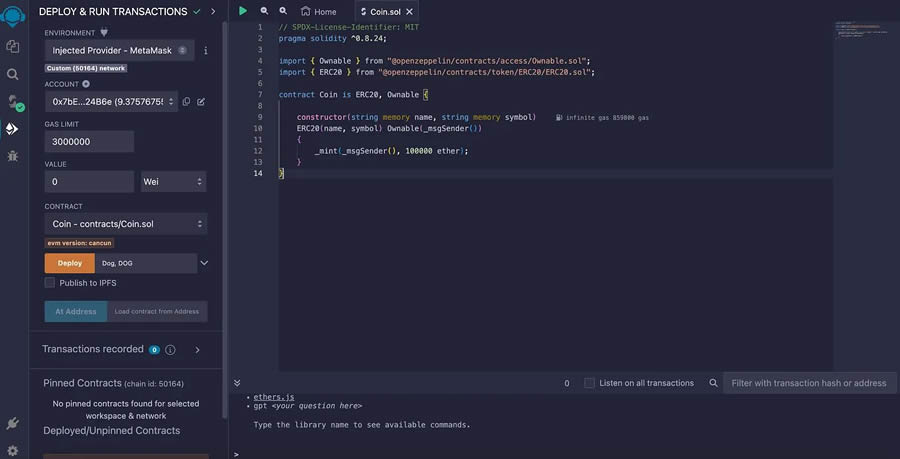
Task: Click the side panel vertical scrollbar
Action: (225, 218)
